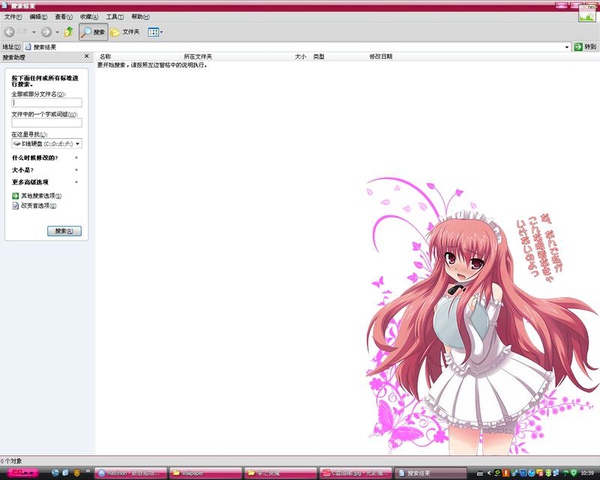The image size is (600, 480).
Task: Click the globe quick launch icon
Action: (55, 473)
